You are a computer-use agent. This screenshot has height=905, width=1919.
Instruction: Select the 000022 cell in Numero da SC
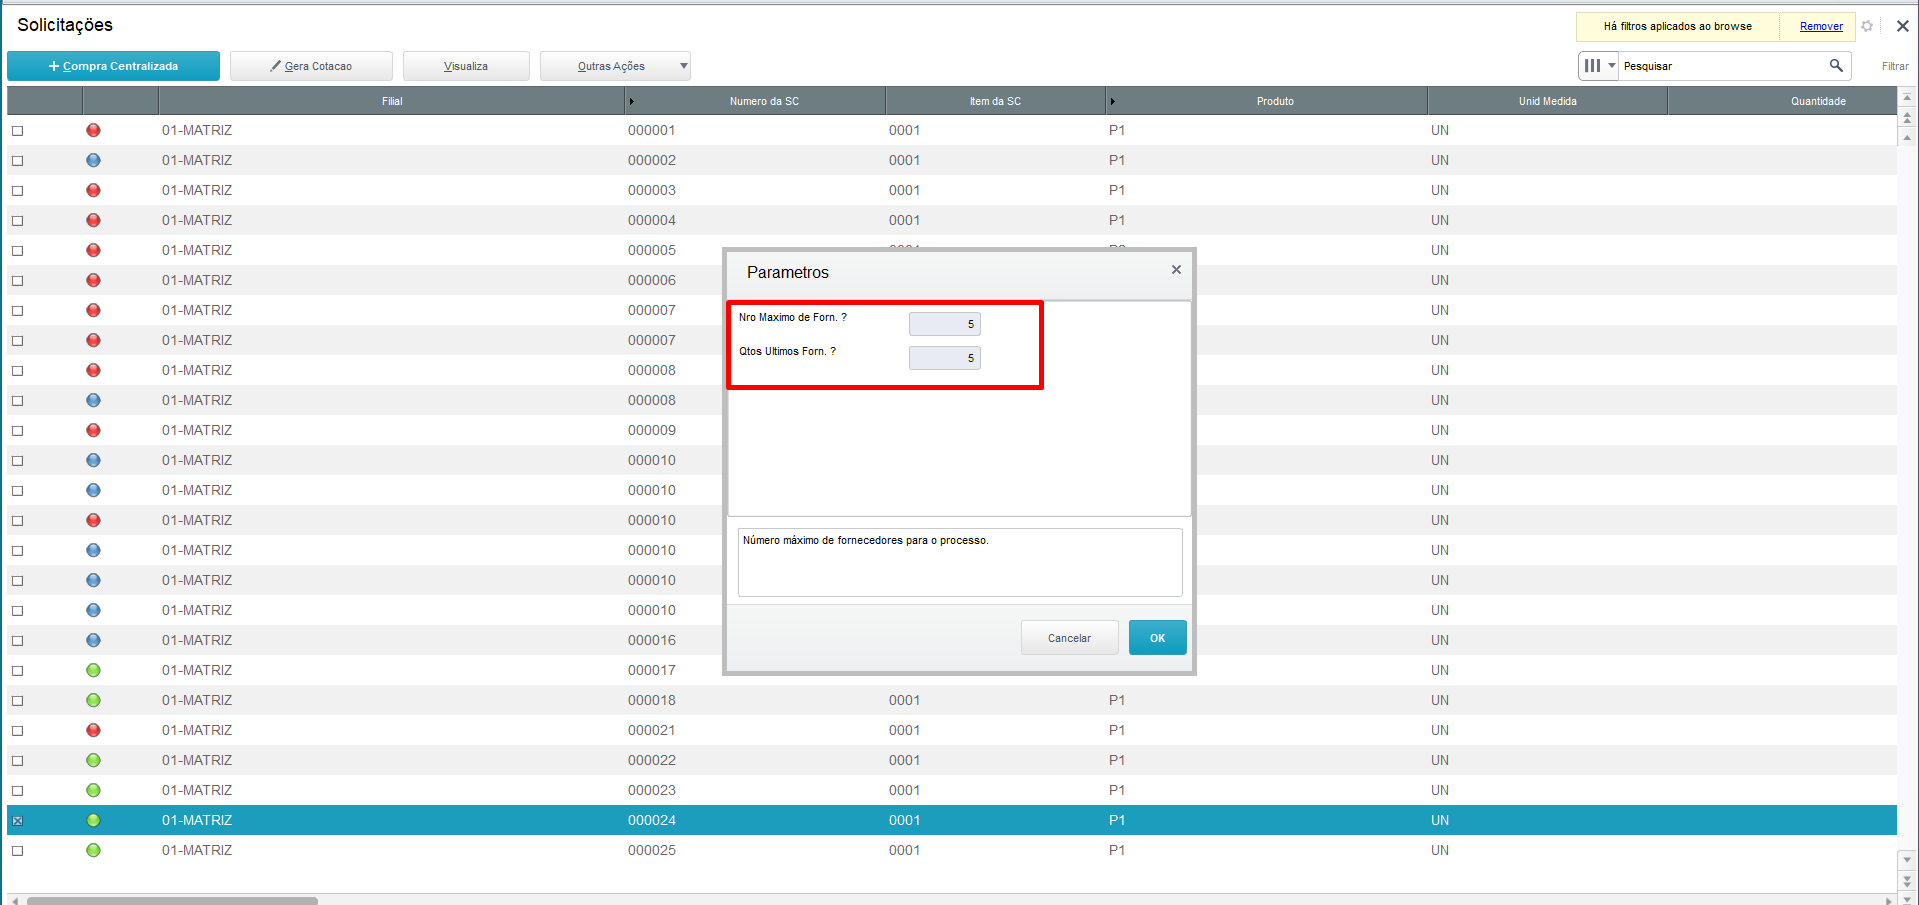pos(652,760)
